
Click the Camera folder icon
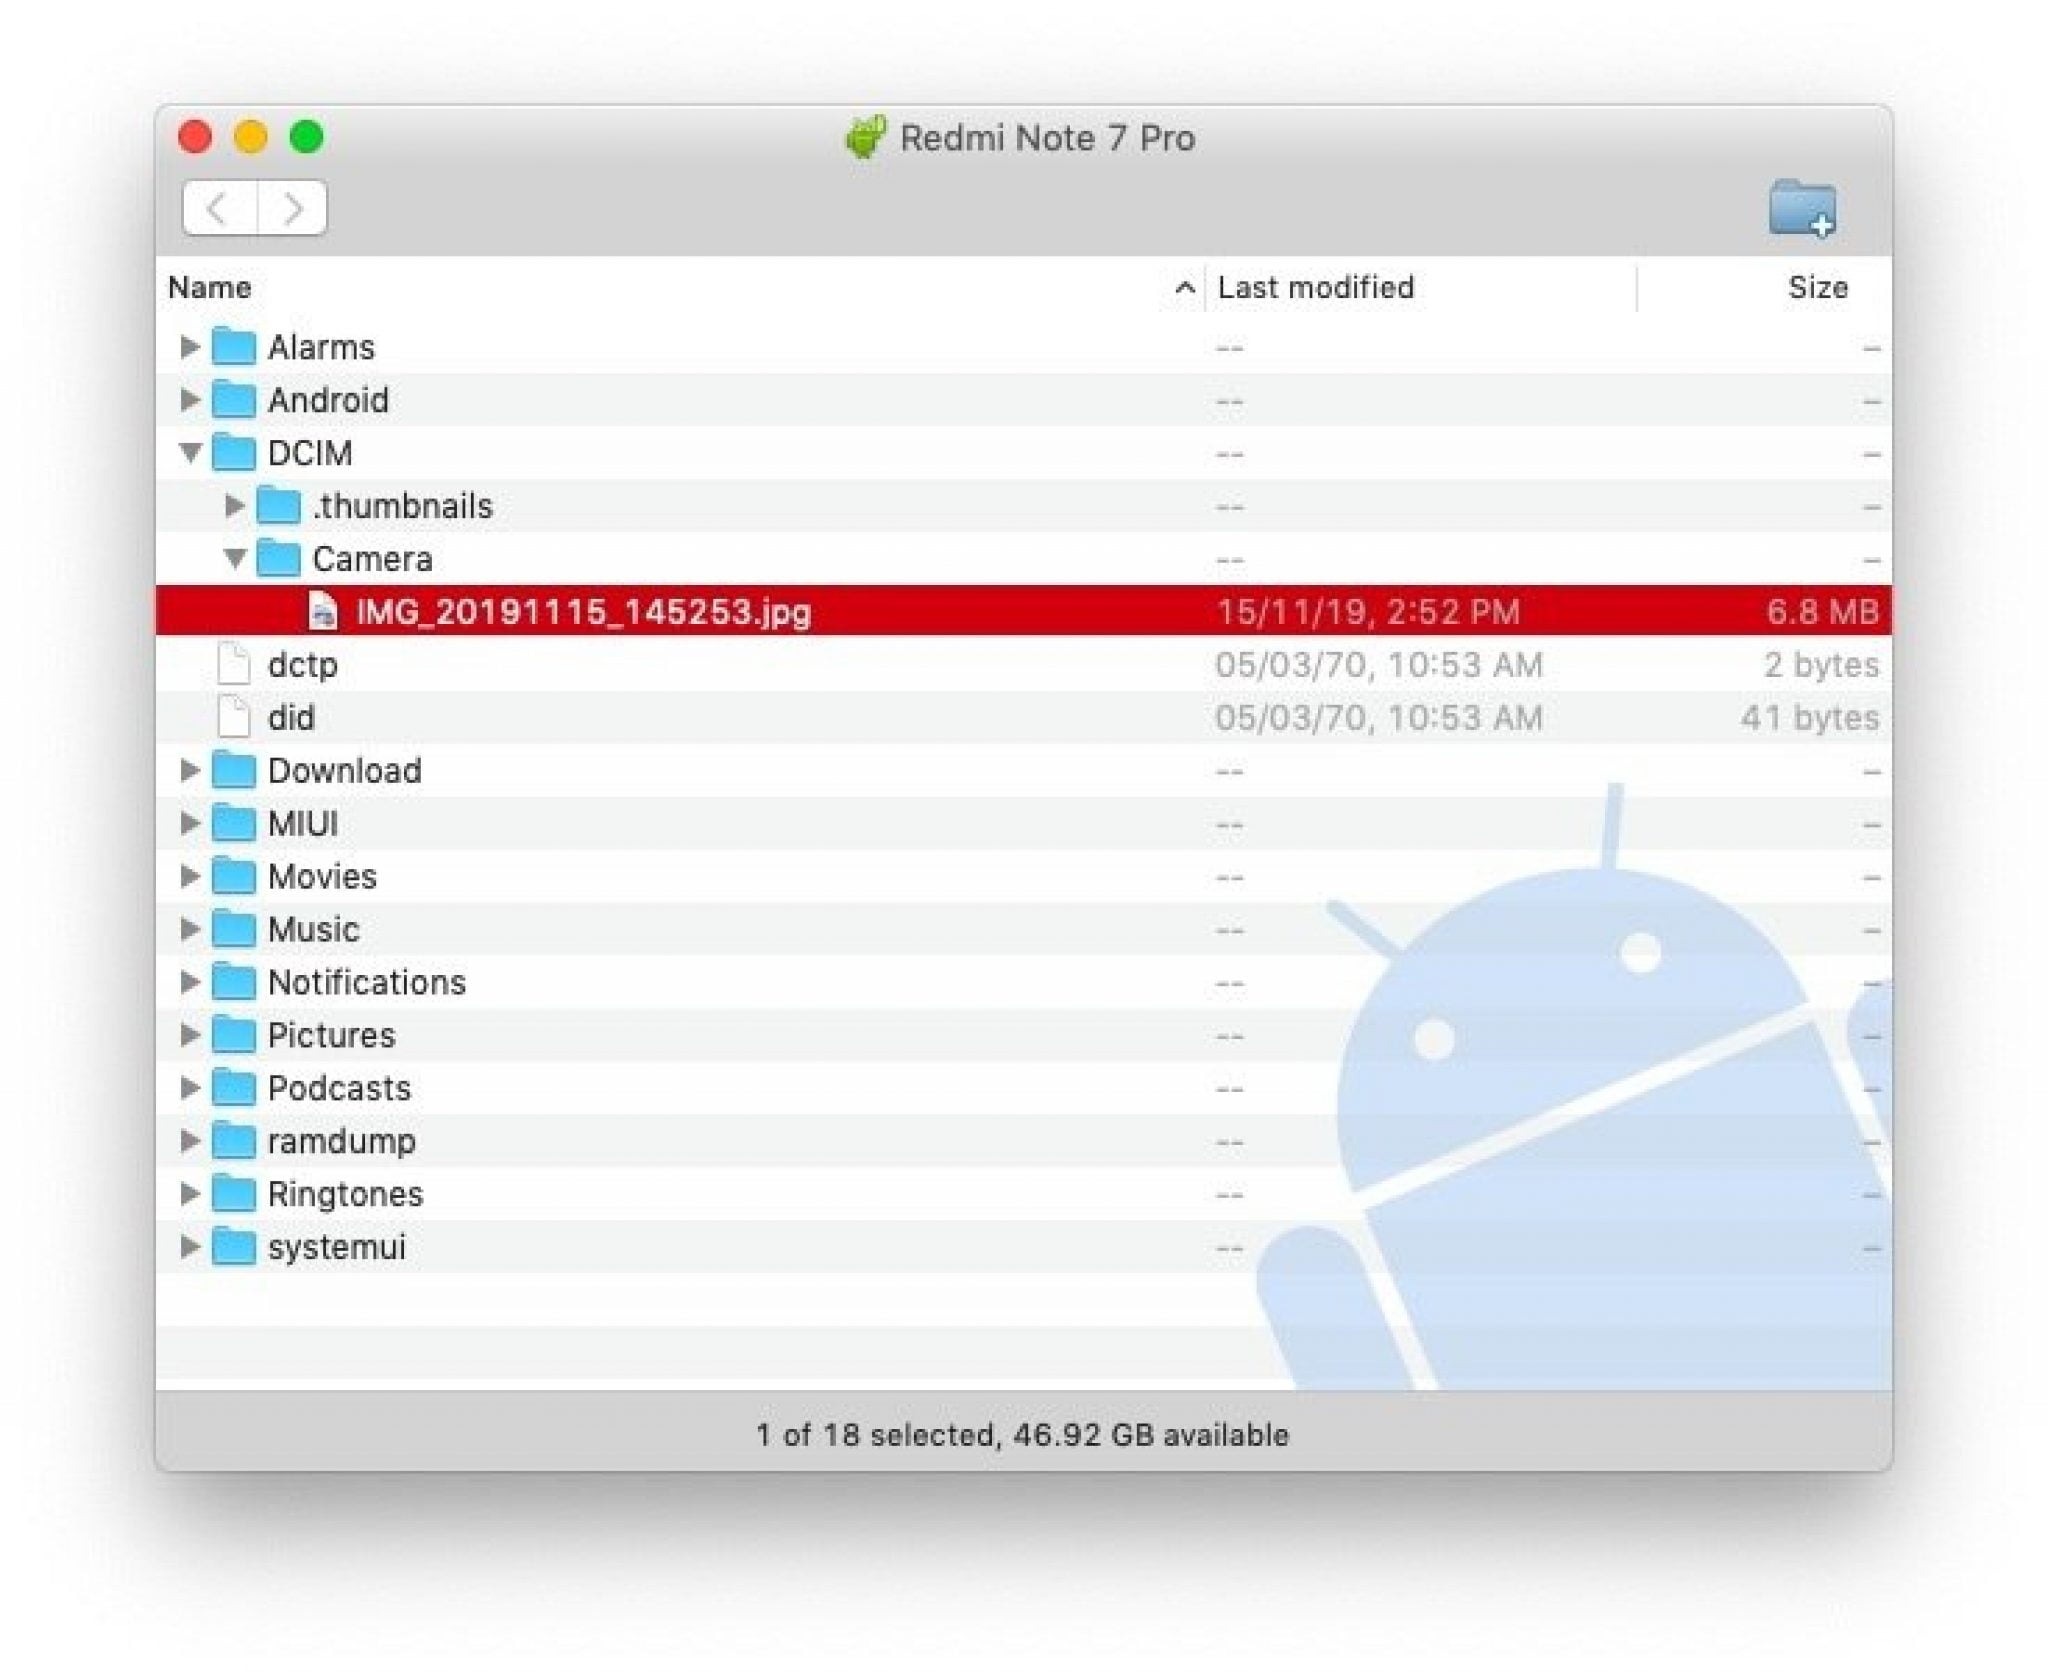tap(278, 558)
